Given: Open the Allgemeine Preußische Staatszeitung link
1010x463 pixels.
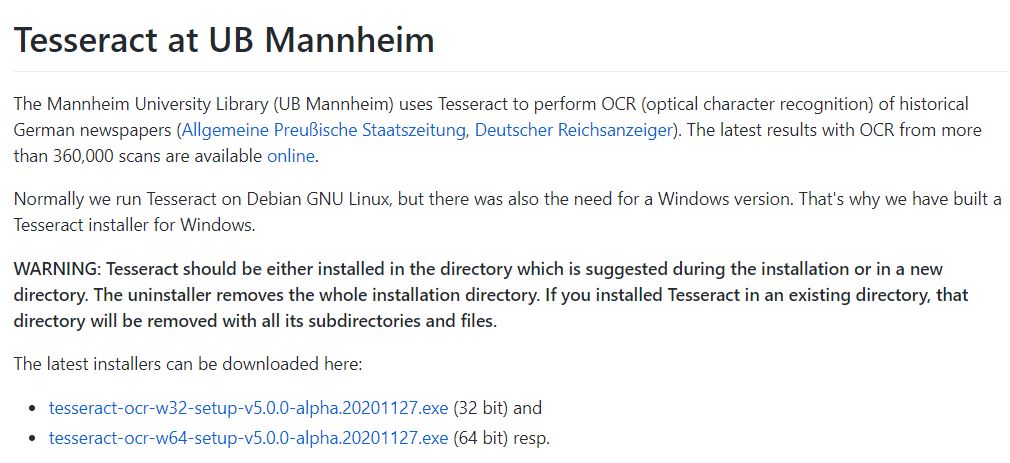Looking at the screenshot, I should point(325,130).
